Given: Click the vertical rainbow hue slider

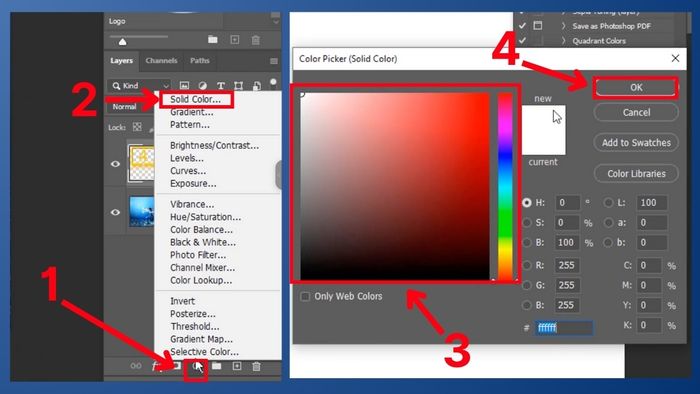Looking at the screenshot, I should (505, 186).
